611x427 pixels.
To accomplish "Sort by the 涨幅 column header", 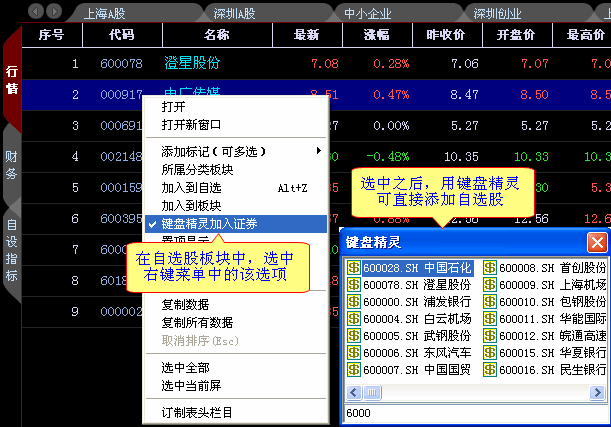I will click(x=379, y=35).
